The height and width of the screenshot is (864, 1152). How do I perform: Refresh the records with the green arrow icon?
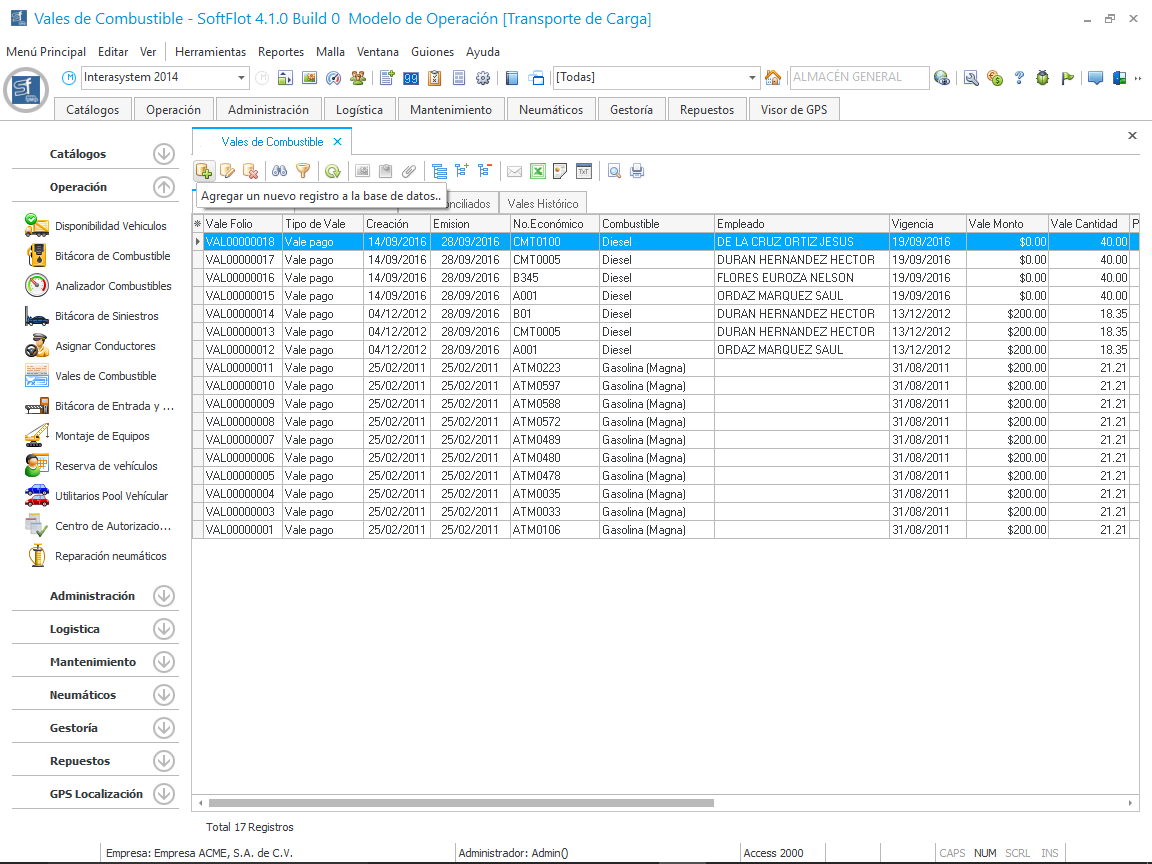(332, 171)
